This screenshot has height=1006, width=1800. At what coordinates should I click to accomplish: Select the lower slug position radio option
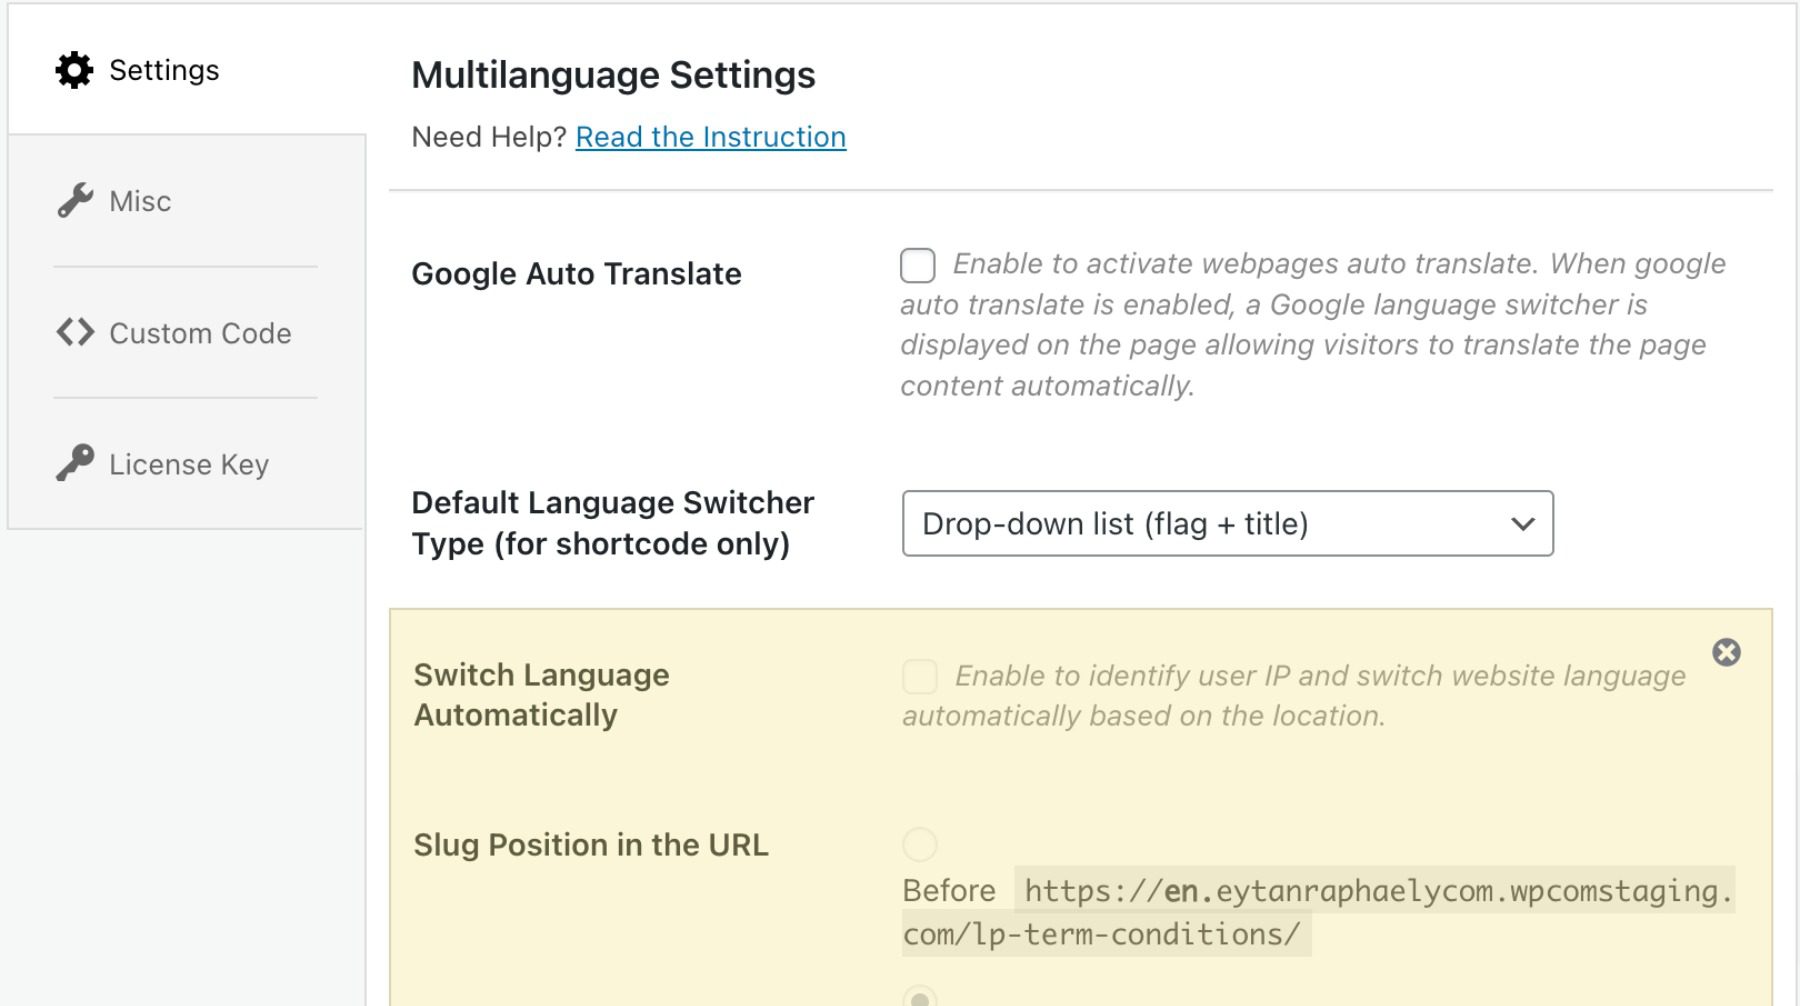click(x=919, y=999)
